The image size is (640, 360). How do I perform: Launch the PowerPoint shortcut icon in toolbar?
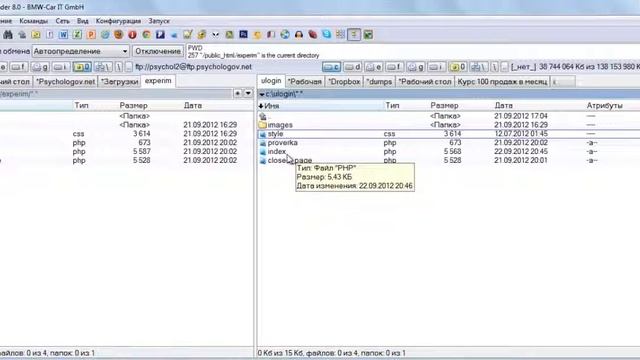pyautogui.click(x=91, y=35)
